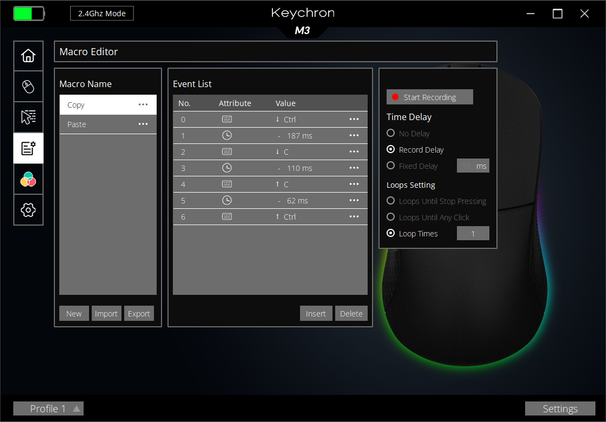606x422 pixels.
Task: Edit the Loop Times count field
Action: click(473, 233)
